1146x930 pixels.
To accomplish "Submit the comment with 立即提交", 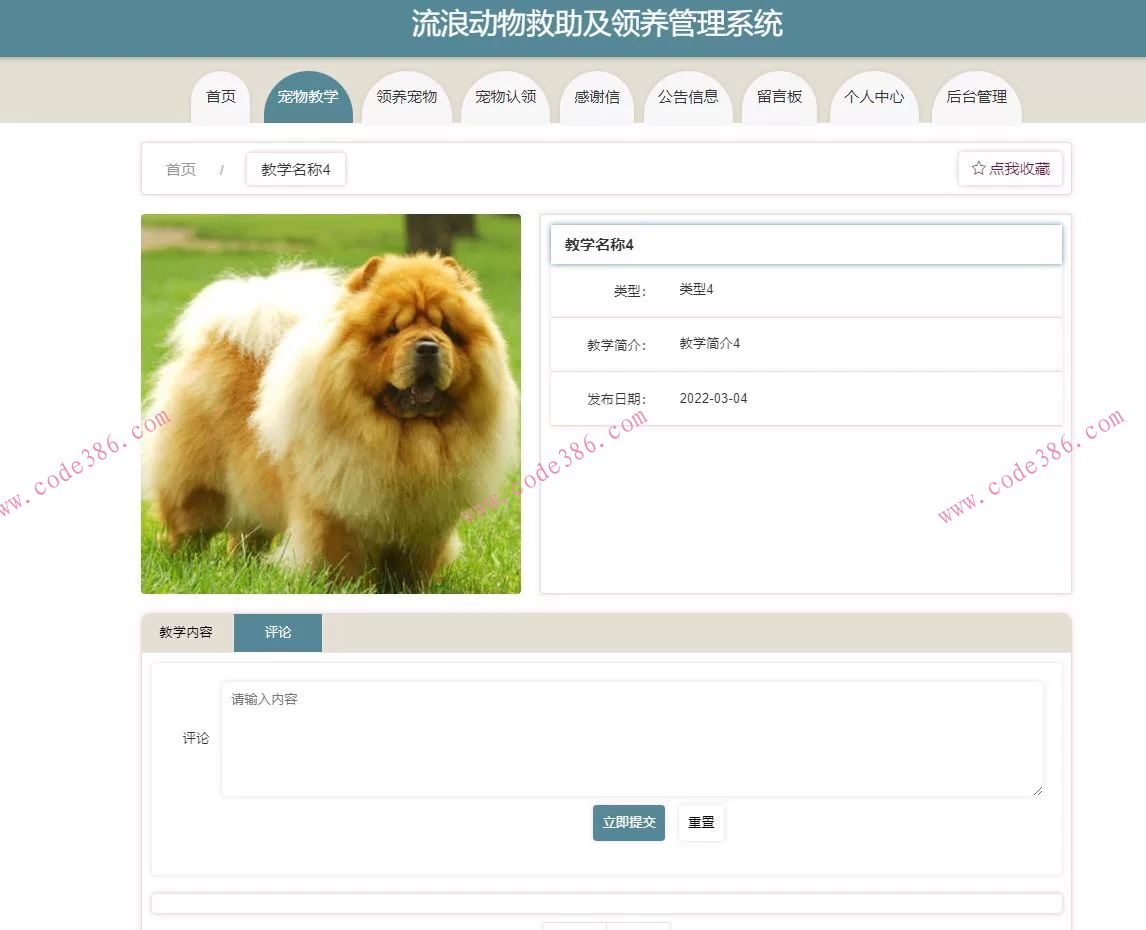I will tap(628, 822).
